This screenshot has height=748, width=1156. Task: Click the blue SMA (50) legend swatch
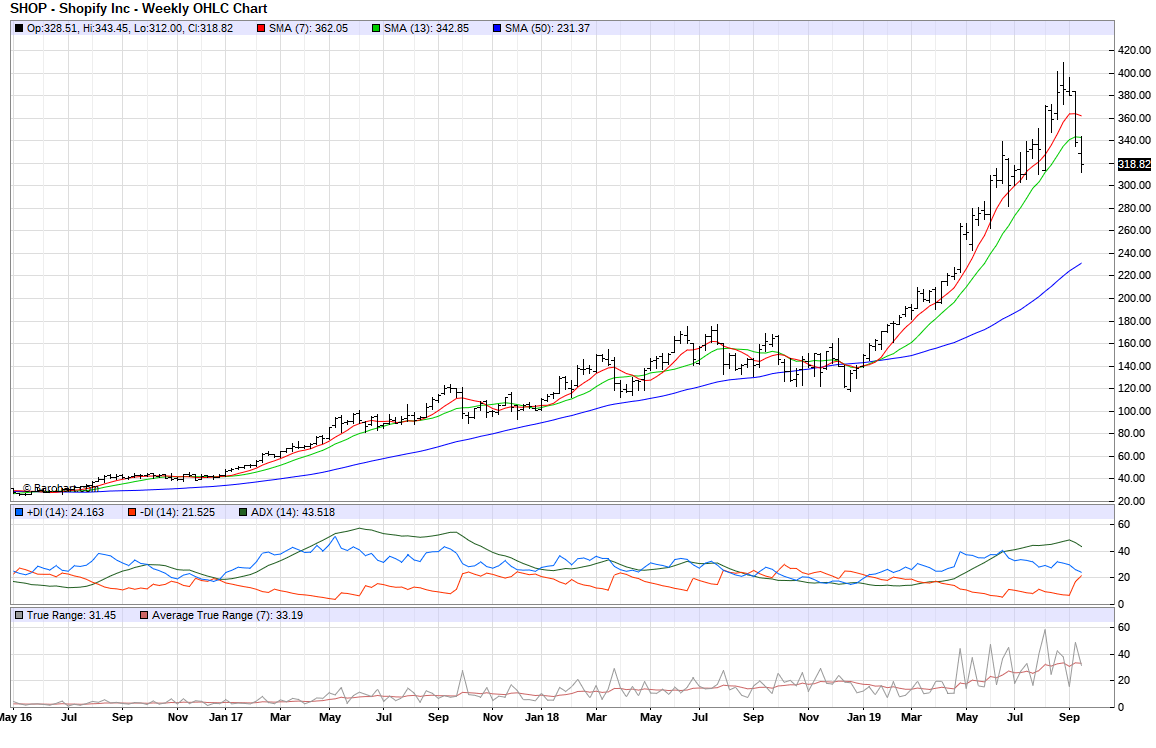tap(497, 28)
